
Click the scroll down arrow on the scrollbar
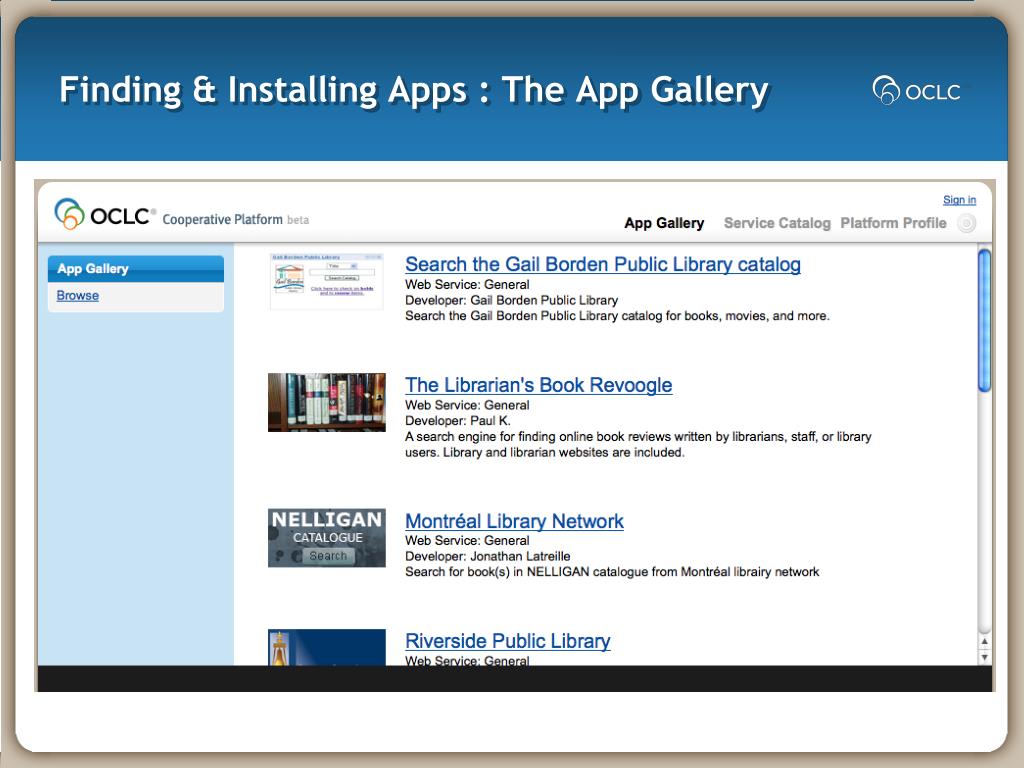pyautogui.click(x=984, y=657)
